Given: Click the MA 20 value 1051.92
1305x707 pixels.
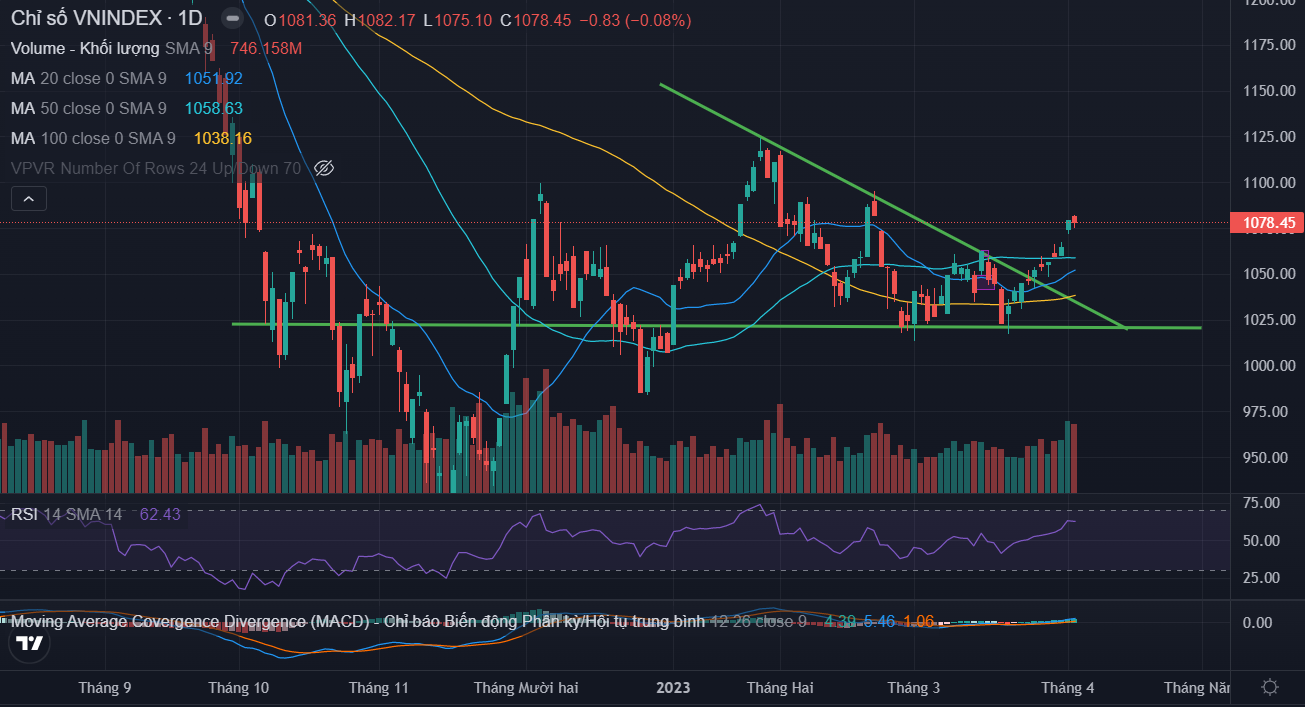Looking at the screenshot, I should [x=214, y=78].
